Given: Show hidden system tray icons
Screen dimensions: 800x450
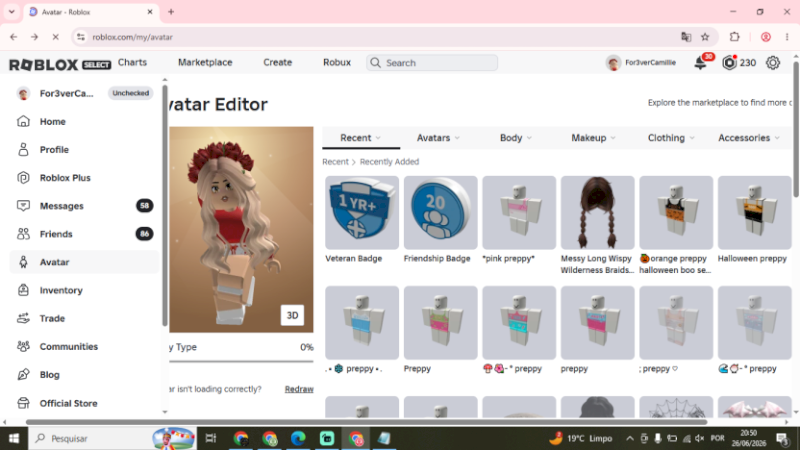Looking at the screenshot, I should click(x=630, y=438).
